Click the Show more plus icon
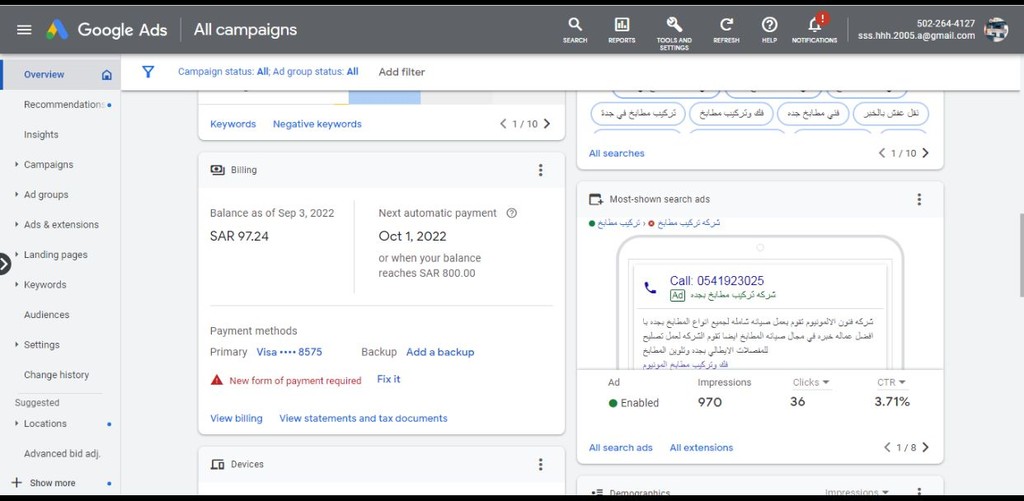1024x501 pixels. [x=17, y=483]
